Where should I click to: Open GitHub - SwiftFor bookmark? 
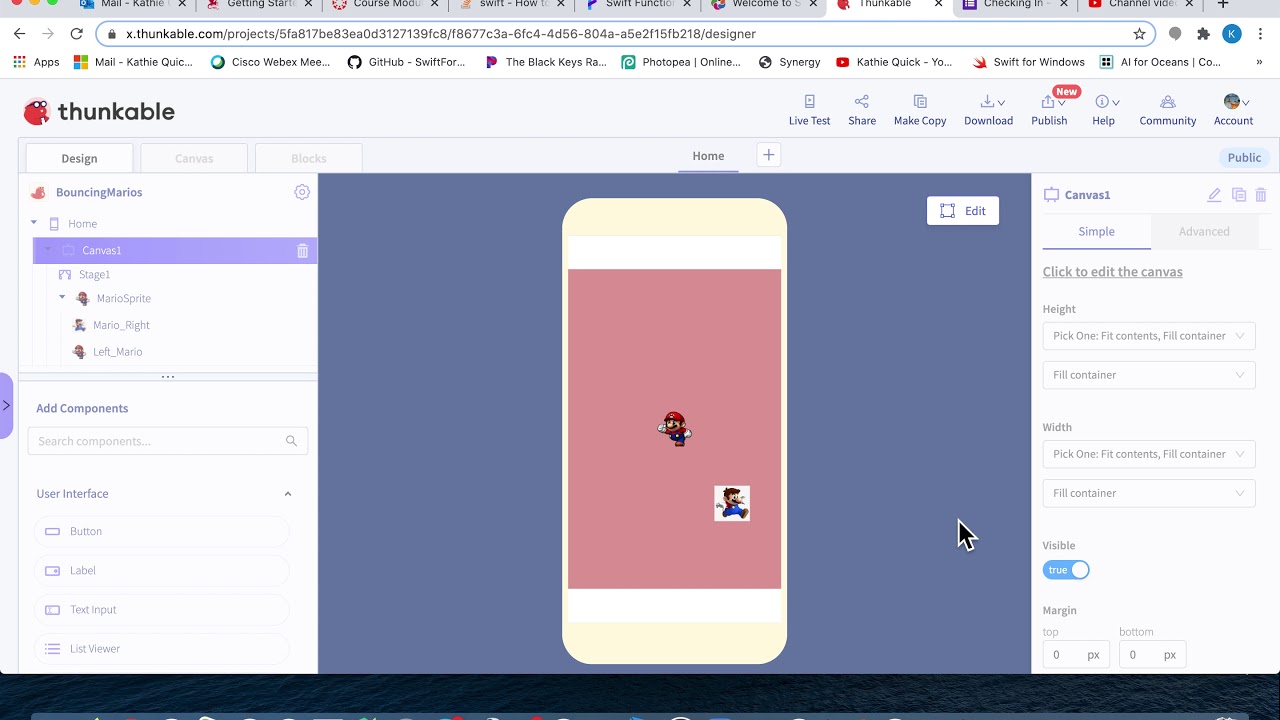[x=406, y=62]
